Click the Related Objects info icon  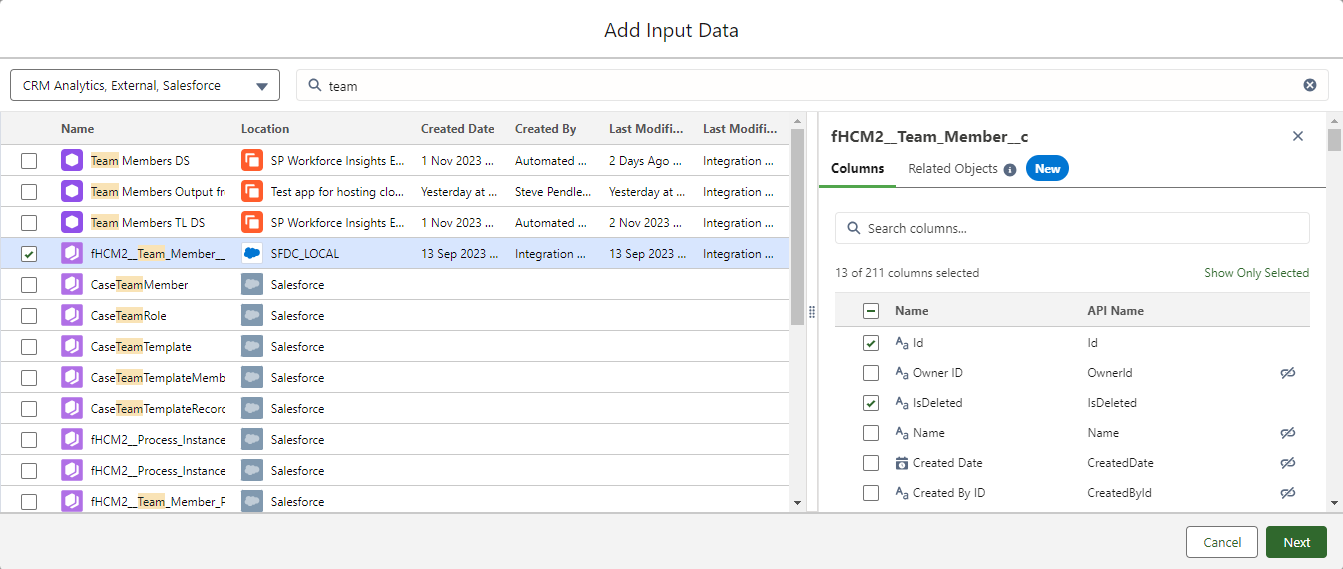tap(1010, 169)
